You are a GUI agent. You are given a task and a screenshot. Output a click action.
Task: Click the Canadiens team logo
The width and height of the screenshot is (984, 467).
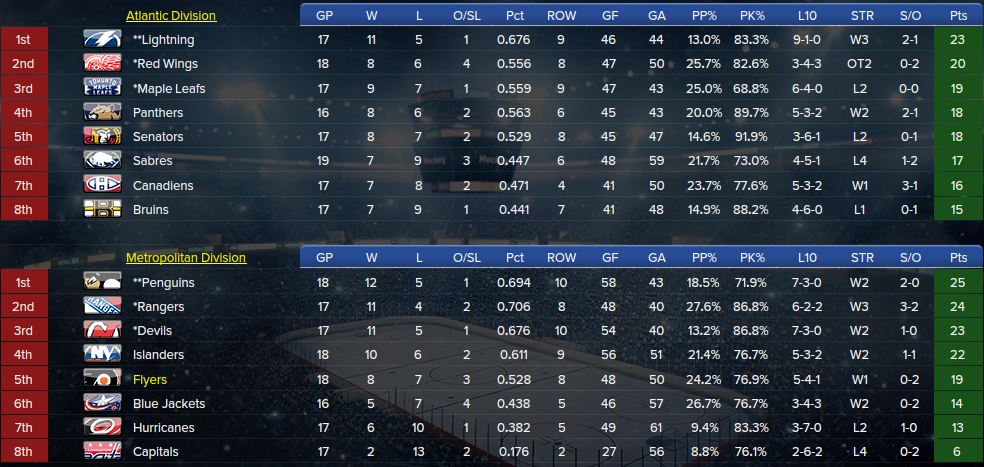[102, 185]
